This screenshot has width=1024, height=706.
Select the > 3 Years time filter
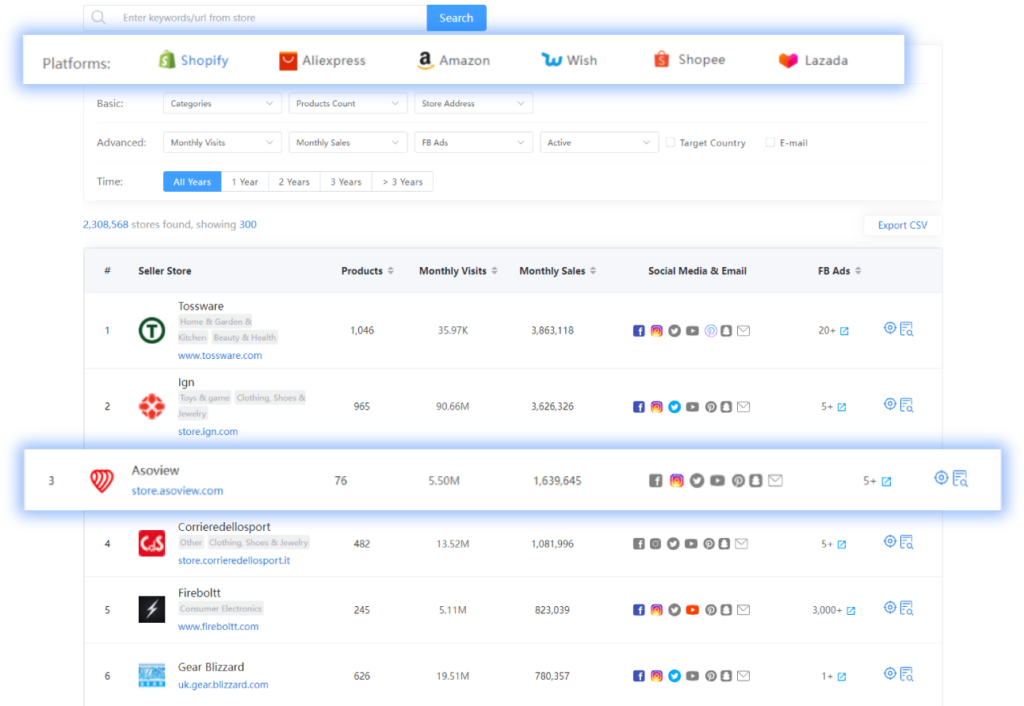402,182
